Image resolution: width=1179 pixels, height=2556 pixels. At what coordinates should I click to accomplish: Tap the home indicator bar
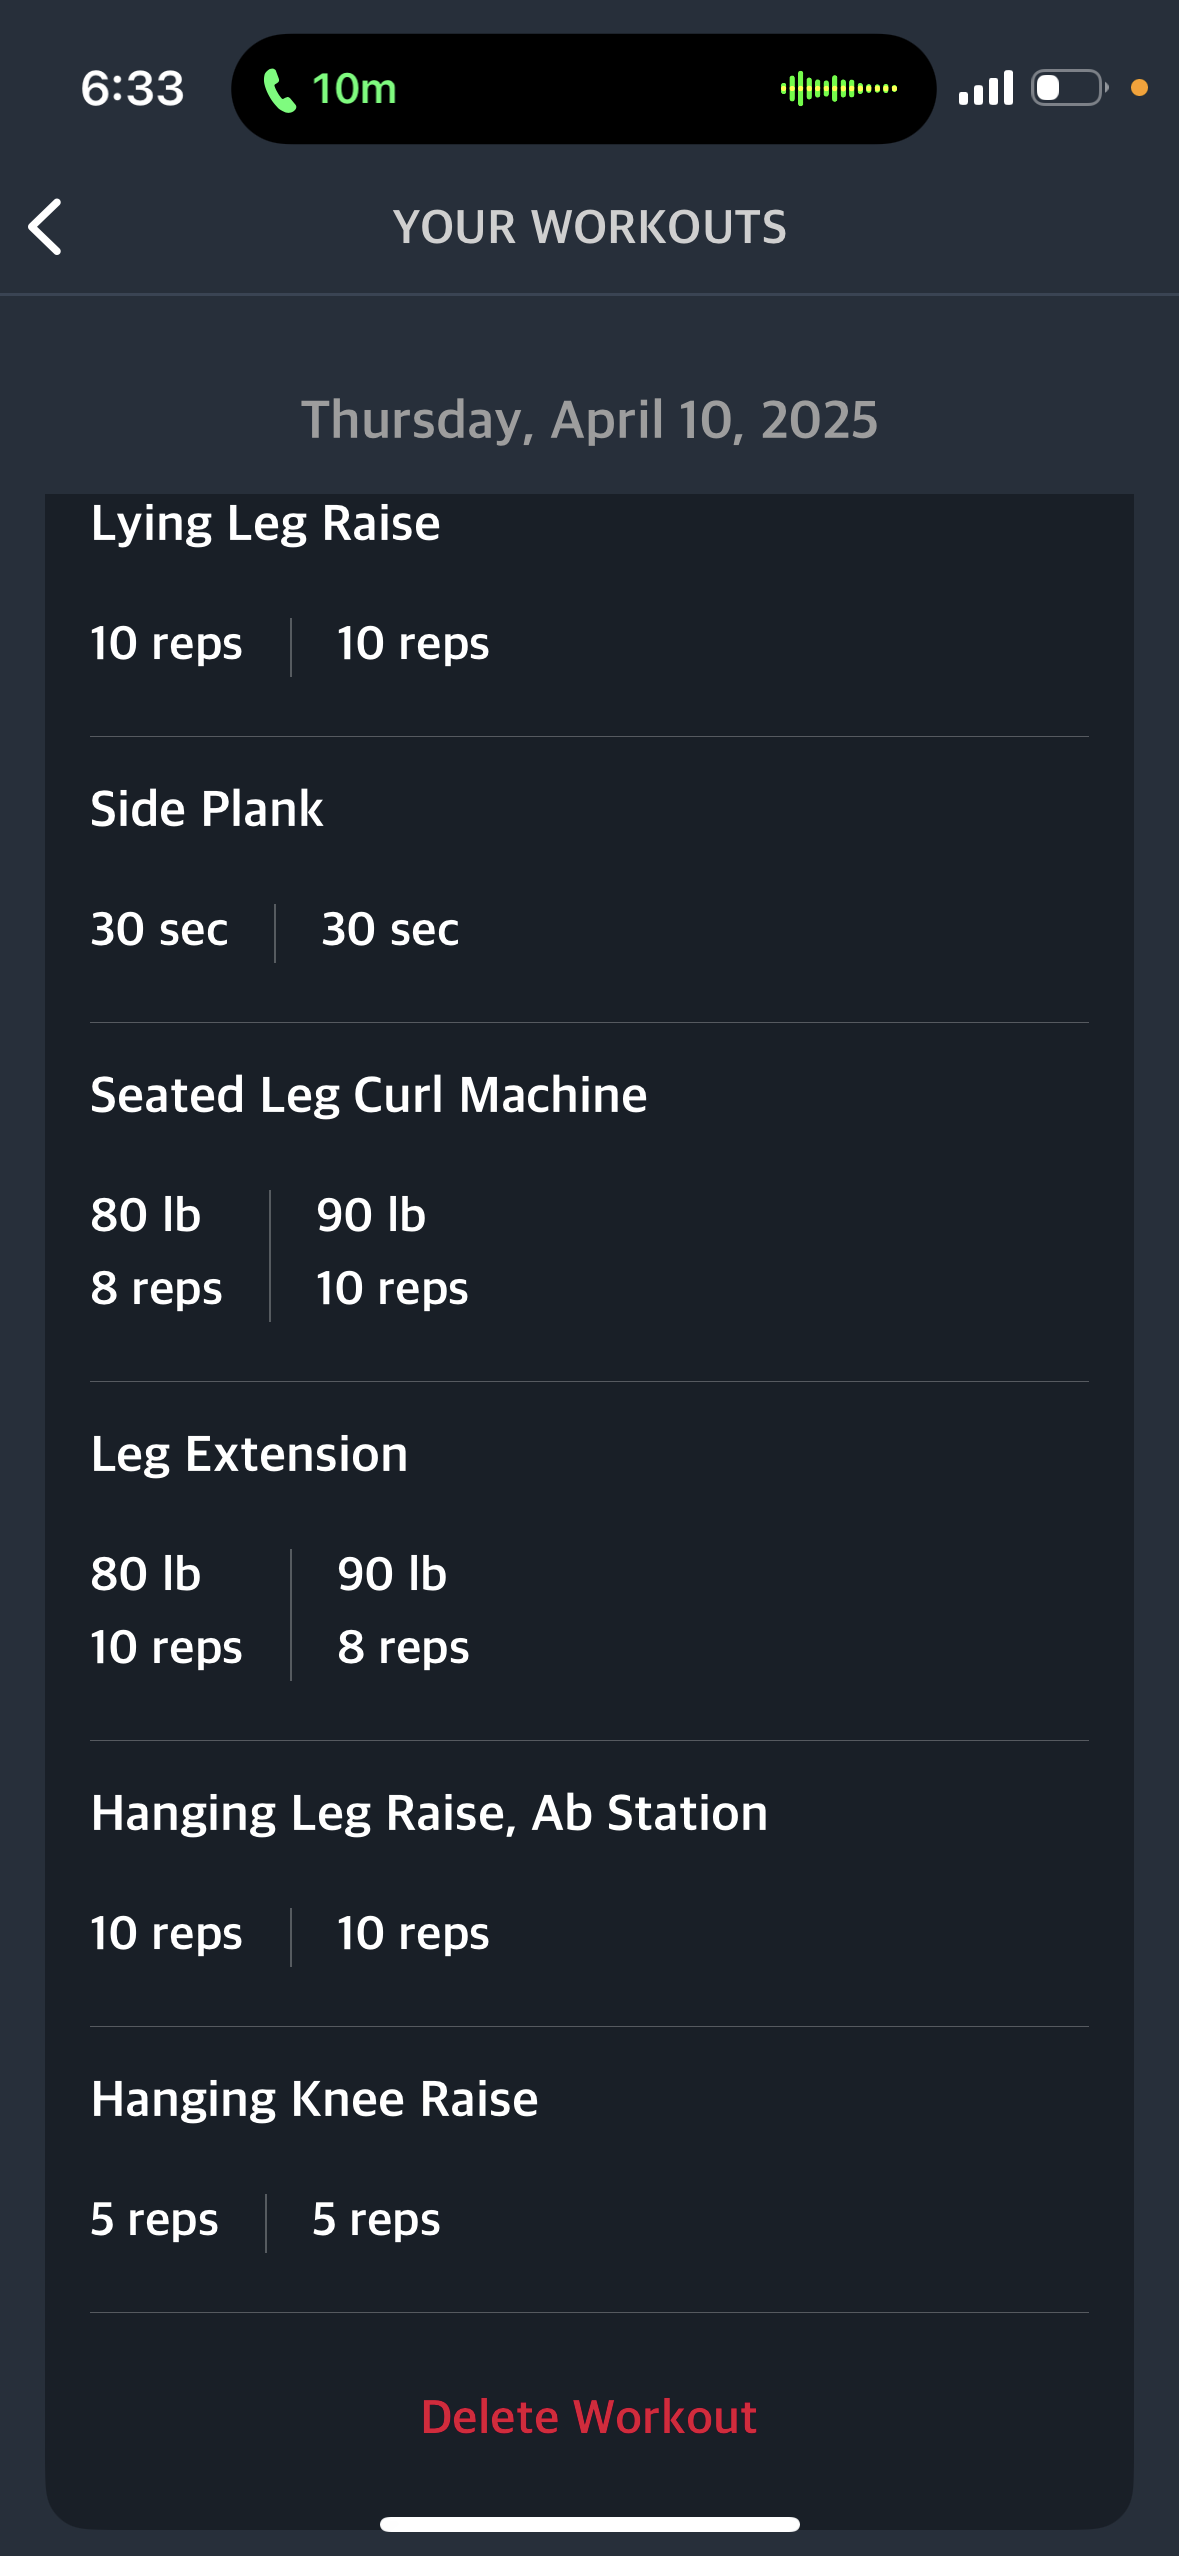(x=589, y=2524)
